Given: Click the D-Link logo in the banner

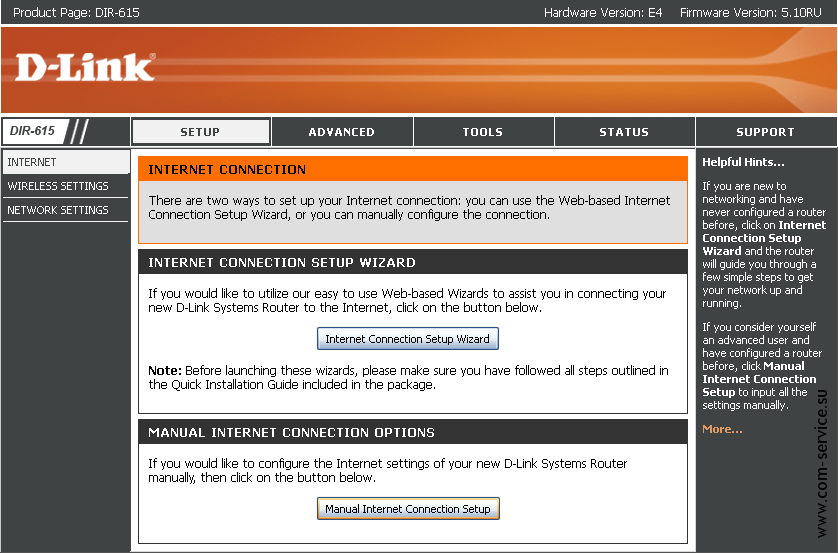Looking at the screenshot, I should [x=86, y=67].
